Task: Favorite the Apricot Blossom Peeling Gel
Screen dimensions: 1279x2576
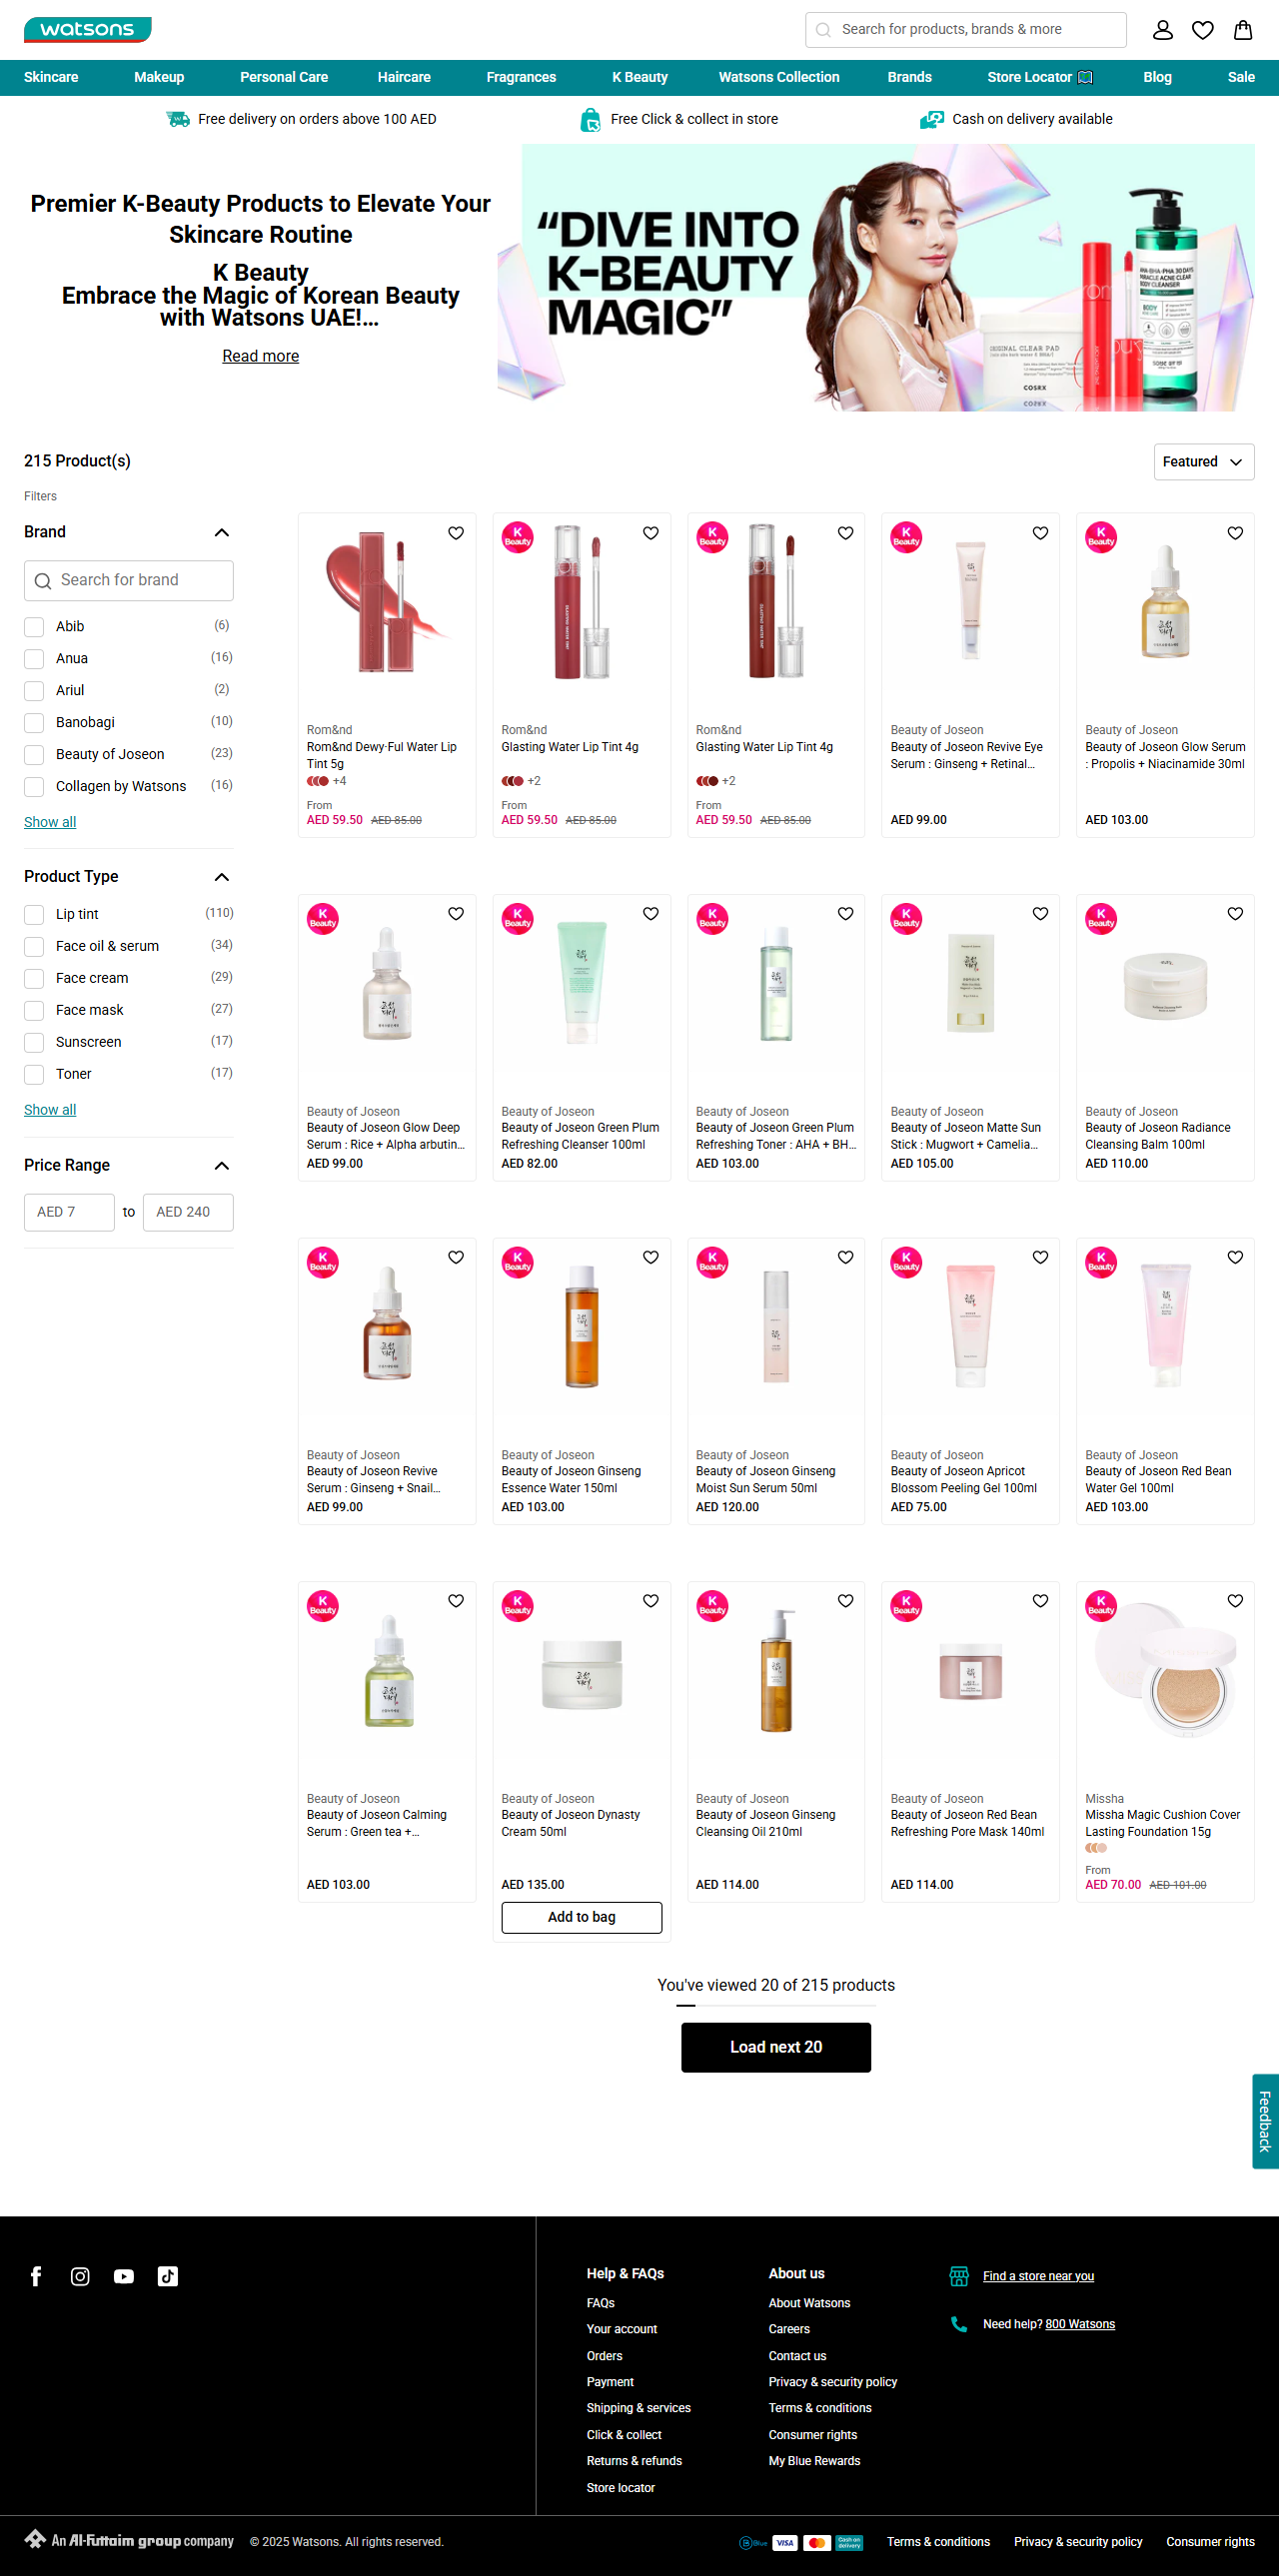Action: (x=1040, y=1257)
